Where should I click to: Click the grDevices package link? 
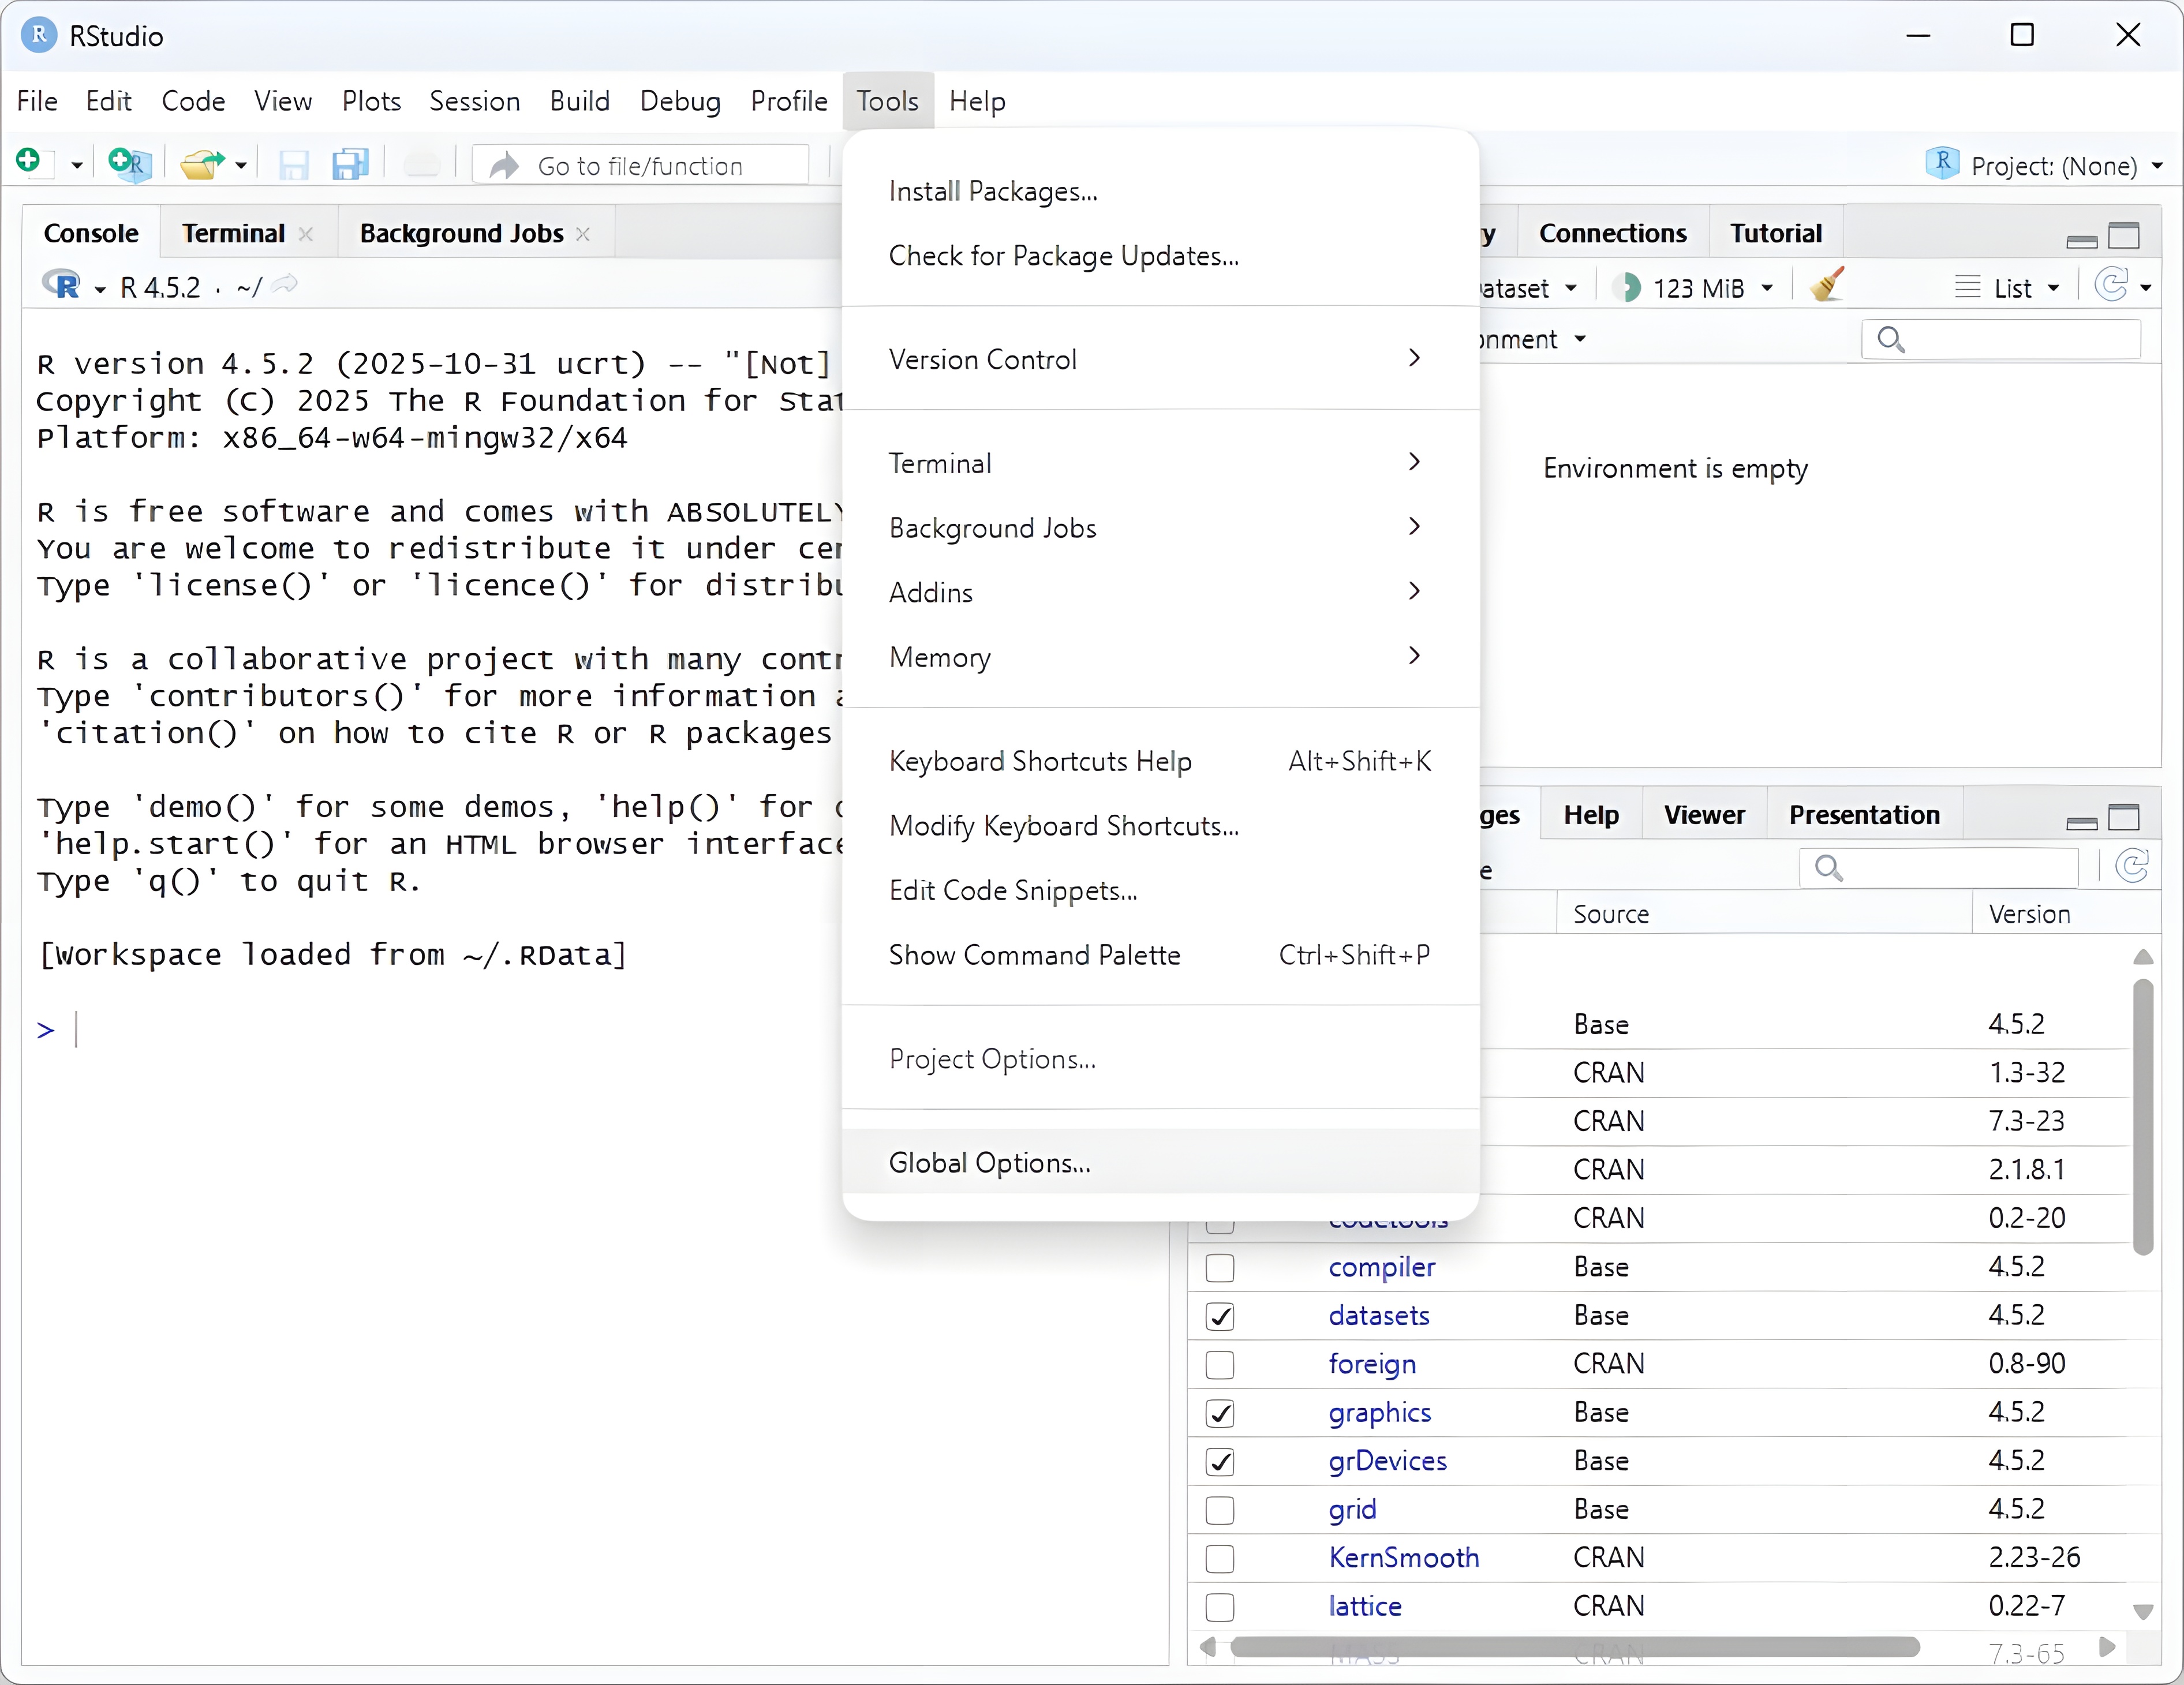click(x=1387, y=1461)
